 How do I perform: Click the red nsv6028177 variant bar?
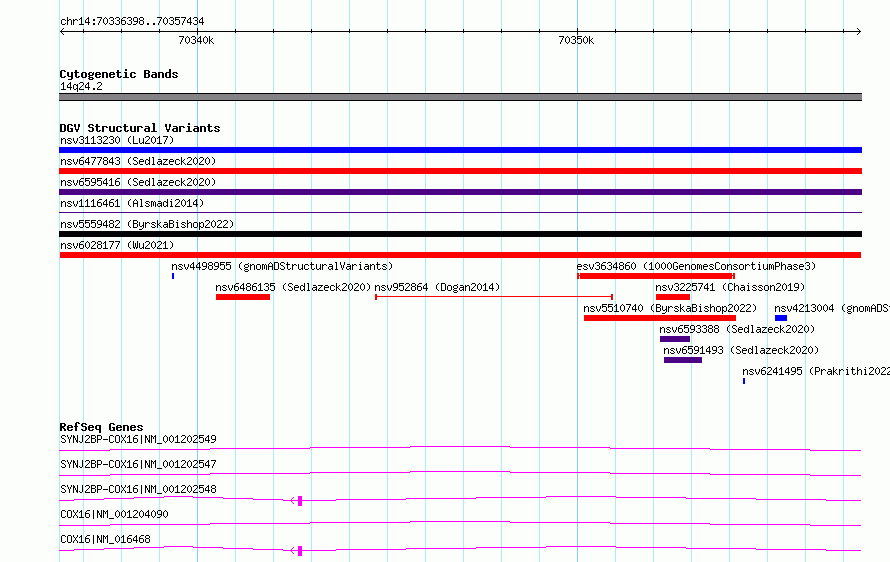[460, 255]
